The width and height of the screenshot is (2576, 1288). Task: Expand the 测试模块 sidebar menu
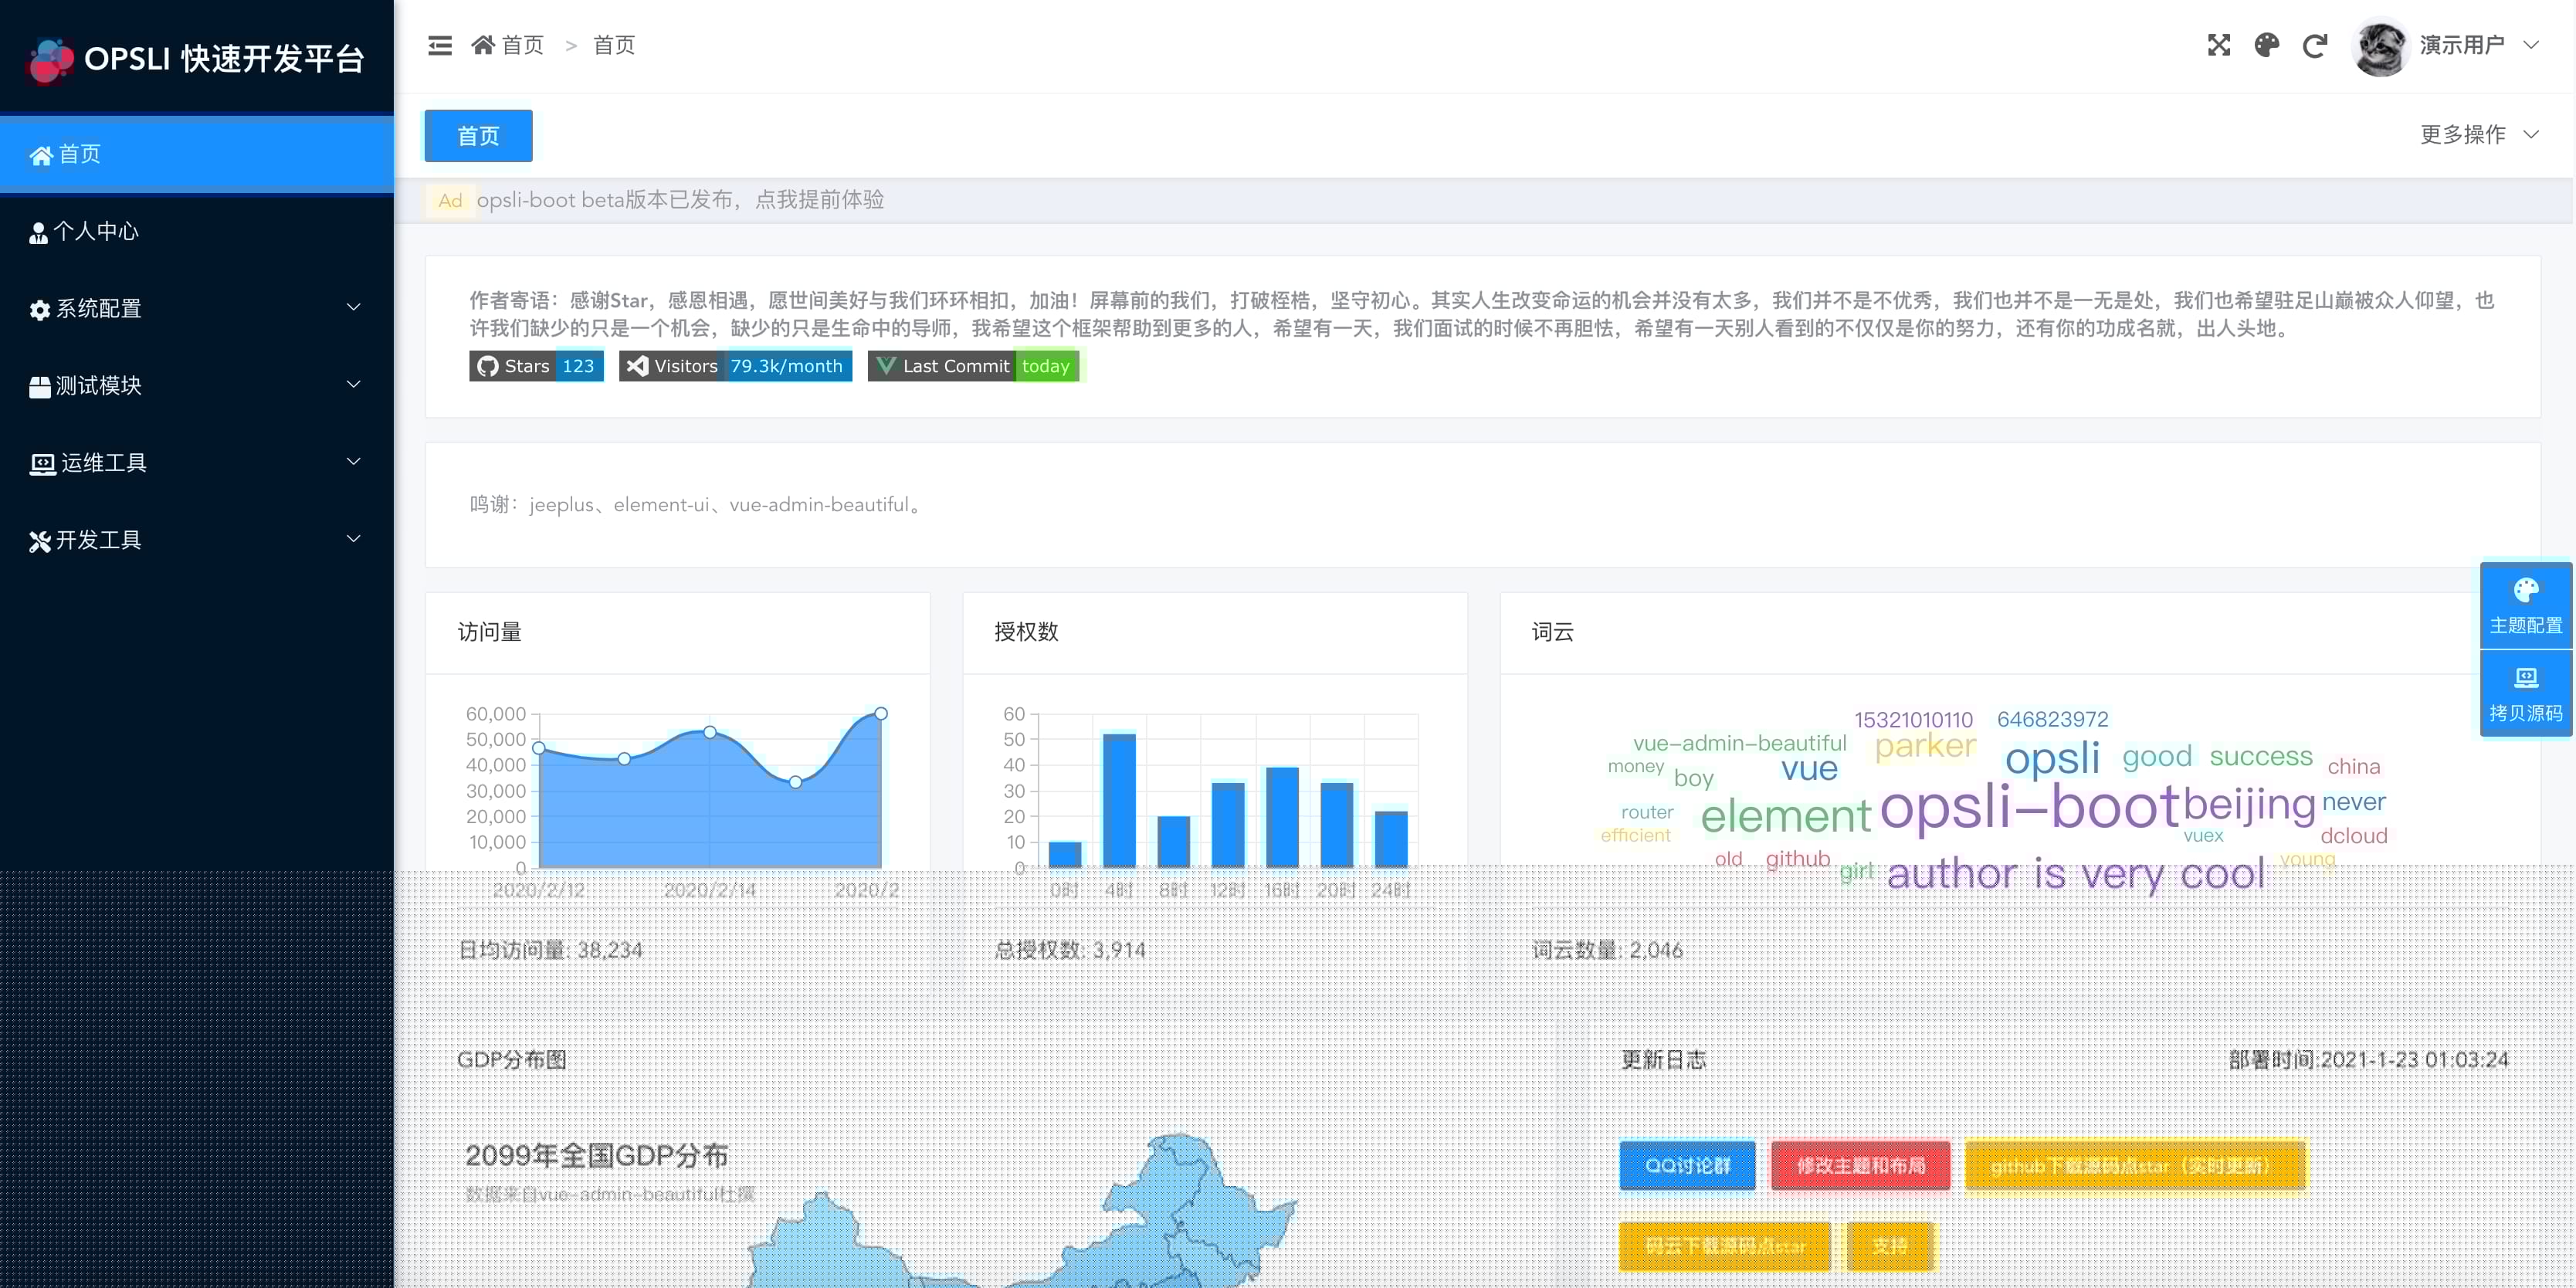[197, 385]
